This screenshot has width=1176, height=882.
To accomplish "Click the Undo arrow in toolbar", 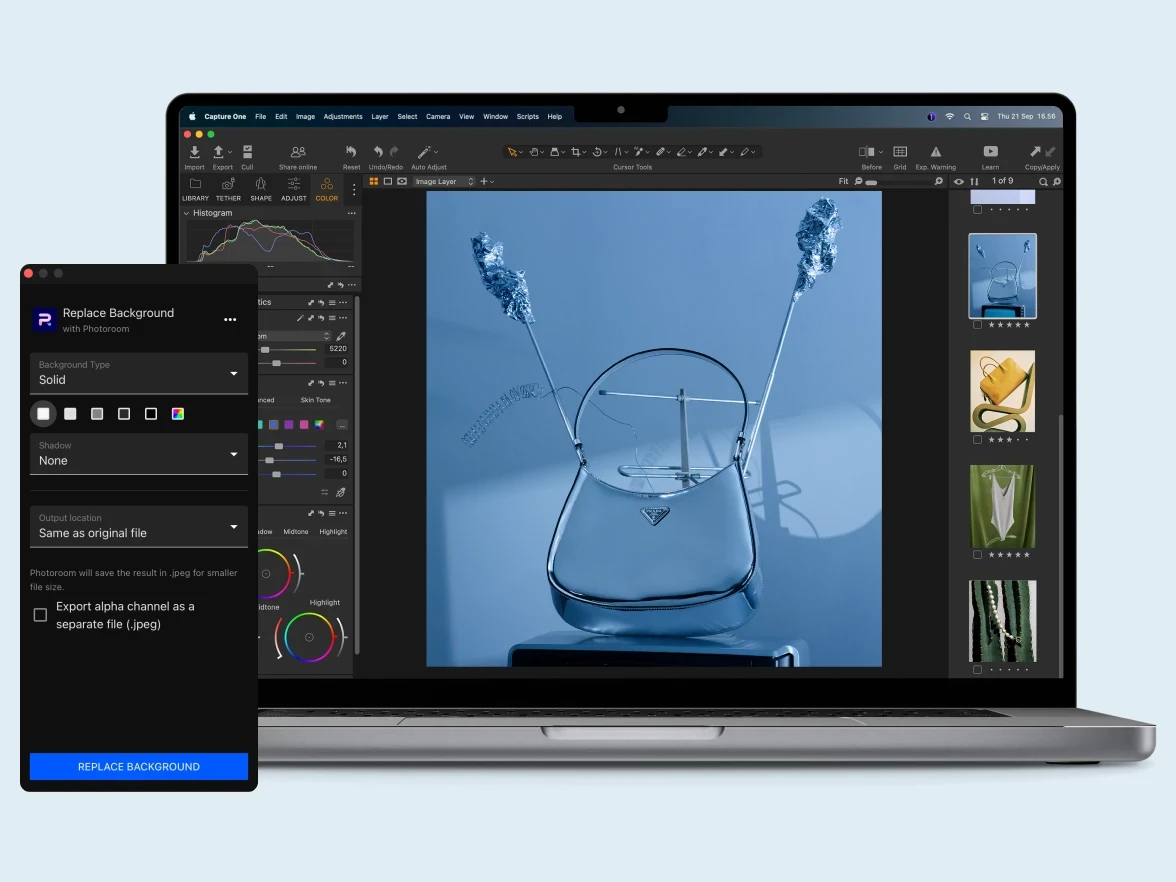I will click(378, 152).
